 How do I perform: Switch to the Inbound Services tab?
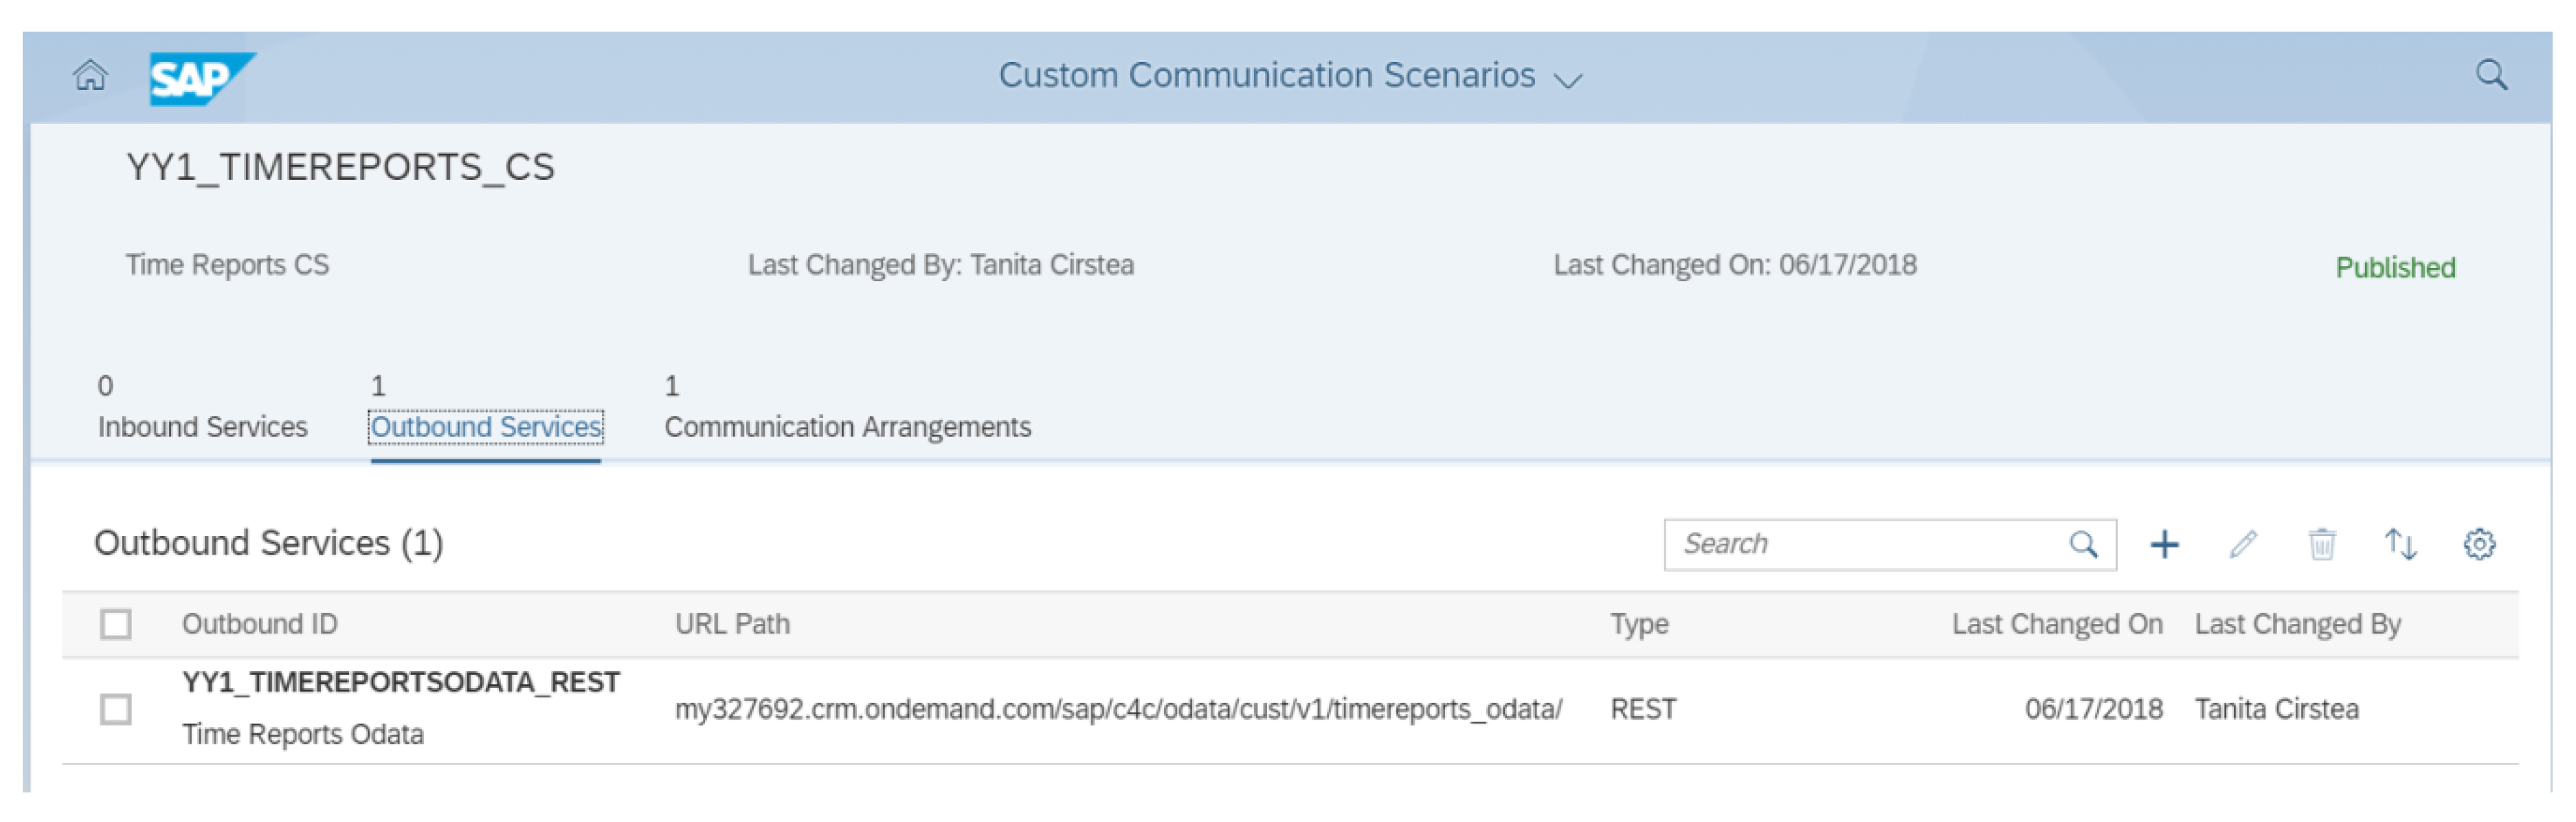(x=202, y=427)
